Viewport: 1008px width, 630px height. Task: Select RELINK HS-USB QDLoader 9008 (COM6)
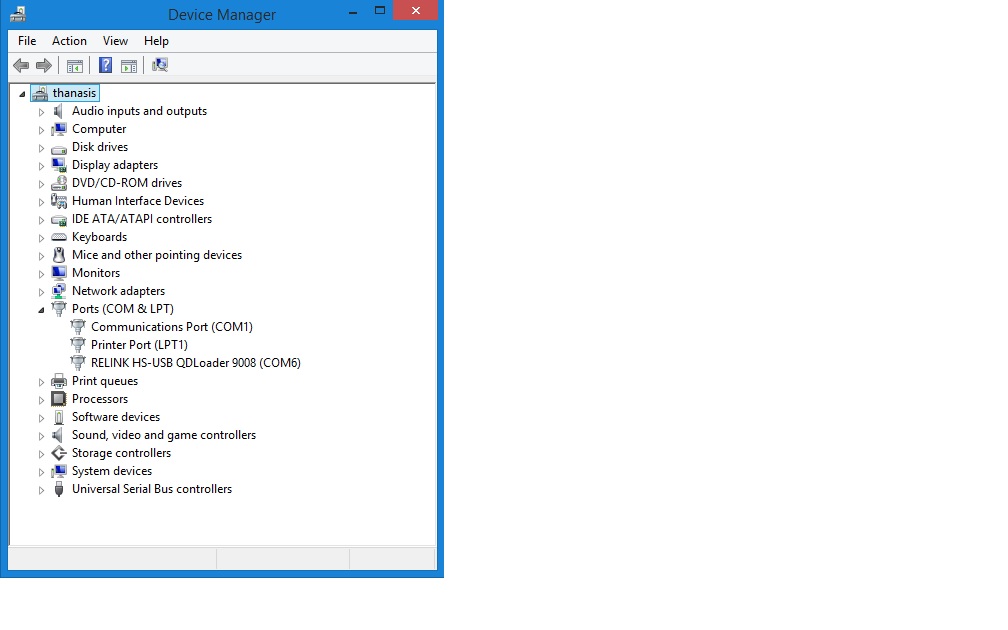[x=195, y=363]
